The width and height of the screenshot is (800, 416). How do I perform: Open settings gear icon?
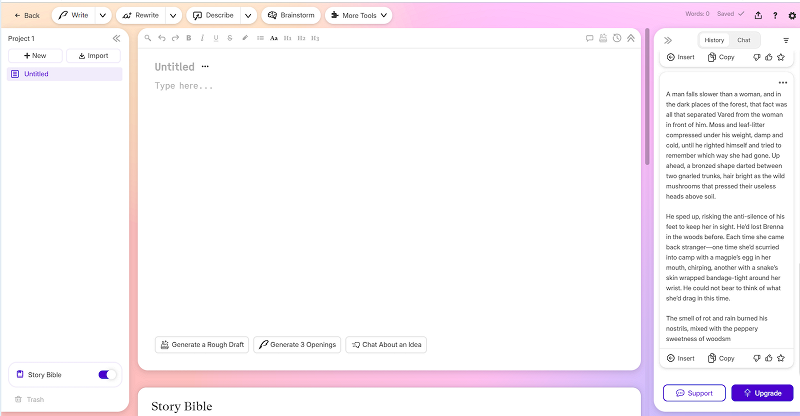[792, 15]
